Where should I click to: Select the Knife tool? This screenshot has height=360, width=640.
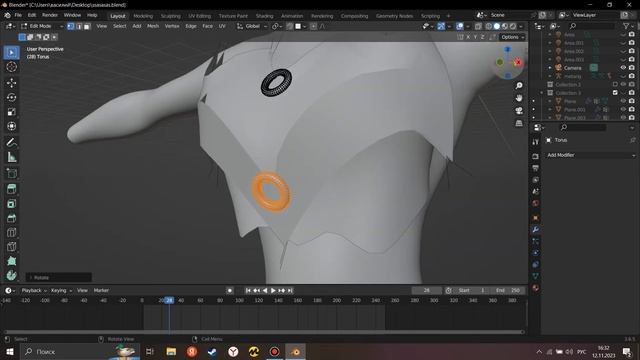pyautogui.click(x=11, y=247)
